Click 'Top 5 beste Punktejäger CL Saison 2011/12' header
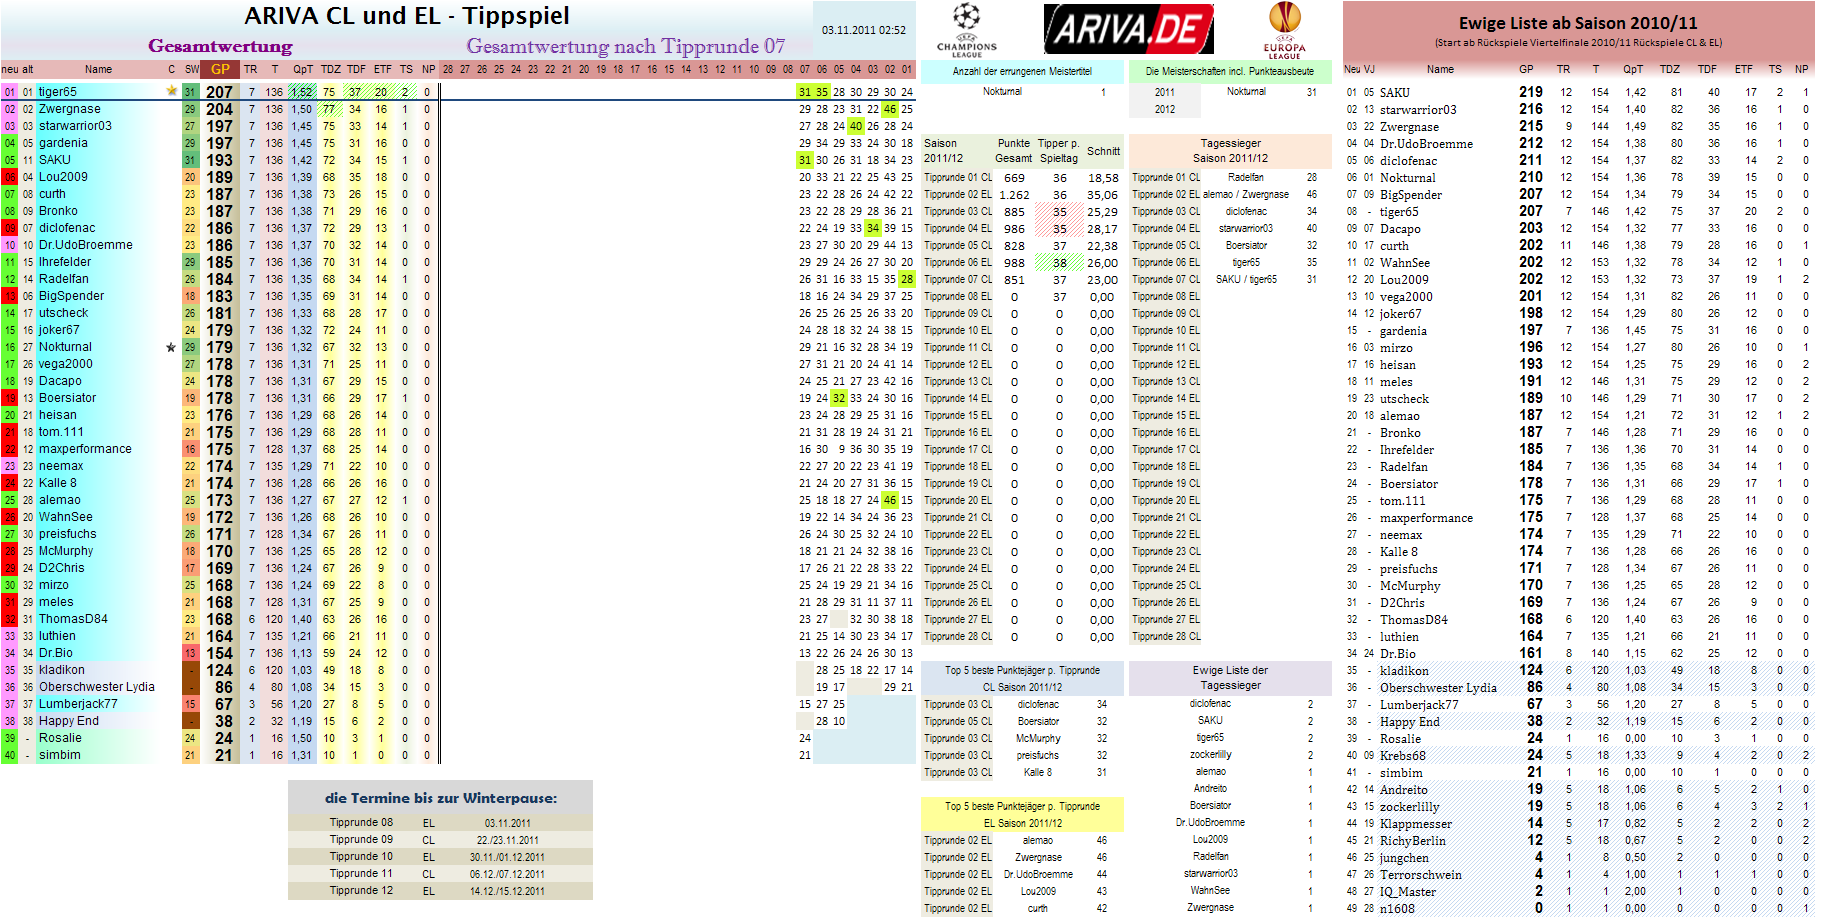Screen dimensions: 1821x917 click(1022, 678)
